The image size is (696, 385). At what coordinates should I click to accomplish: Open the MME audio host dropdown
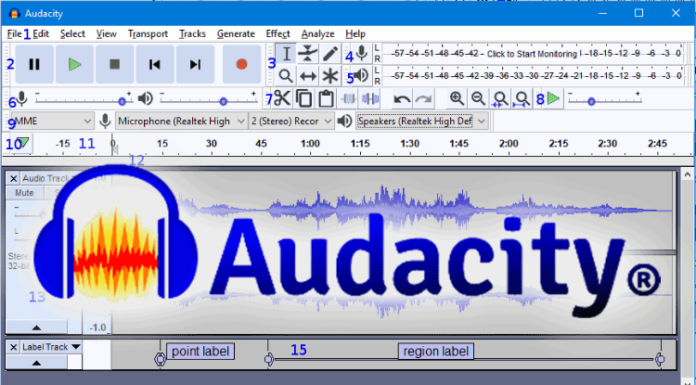coord(52,121)
